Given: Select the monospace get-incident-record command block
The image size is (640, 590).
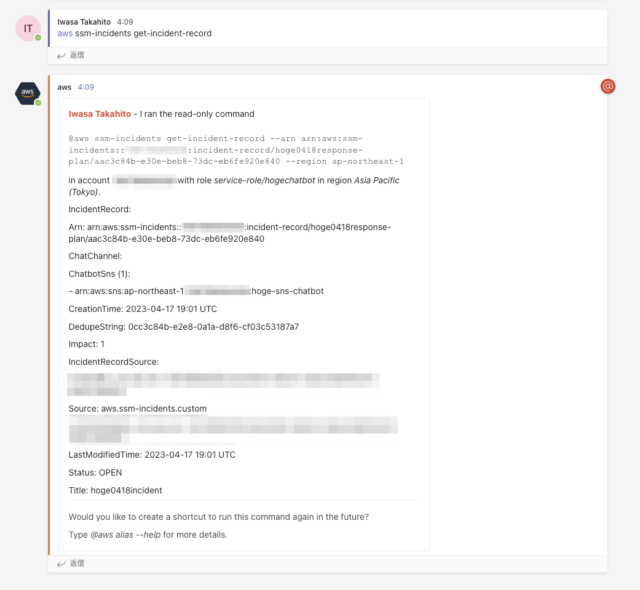Looking at the screenshot, I should point(236,150).
